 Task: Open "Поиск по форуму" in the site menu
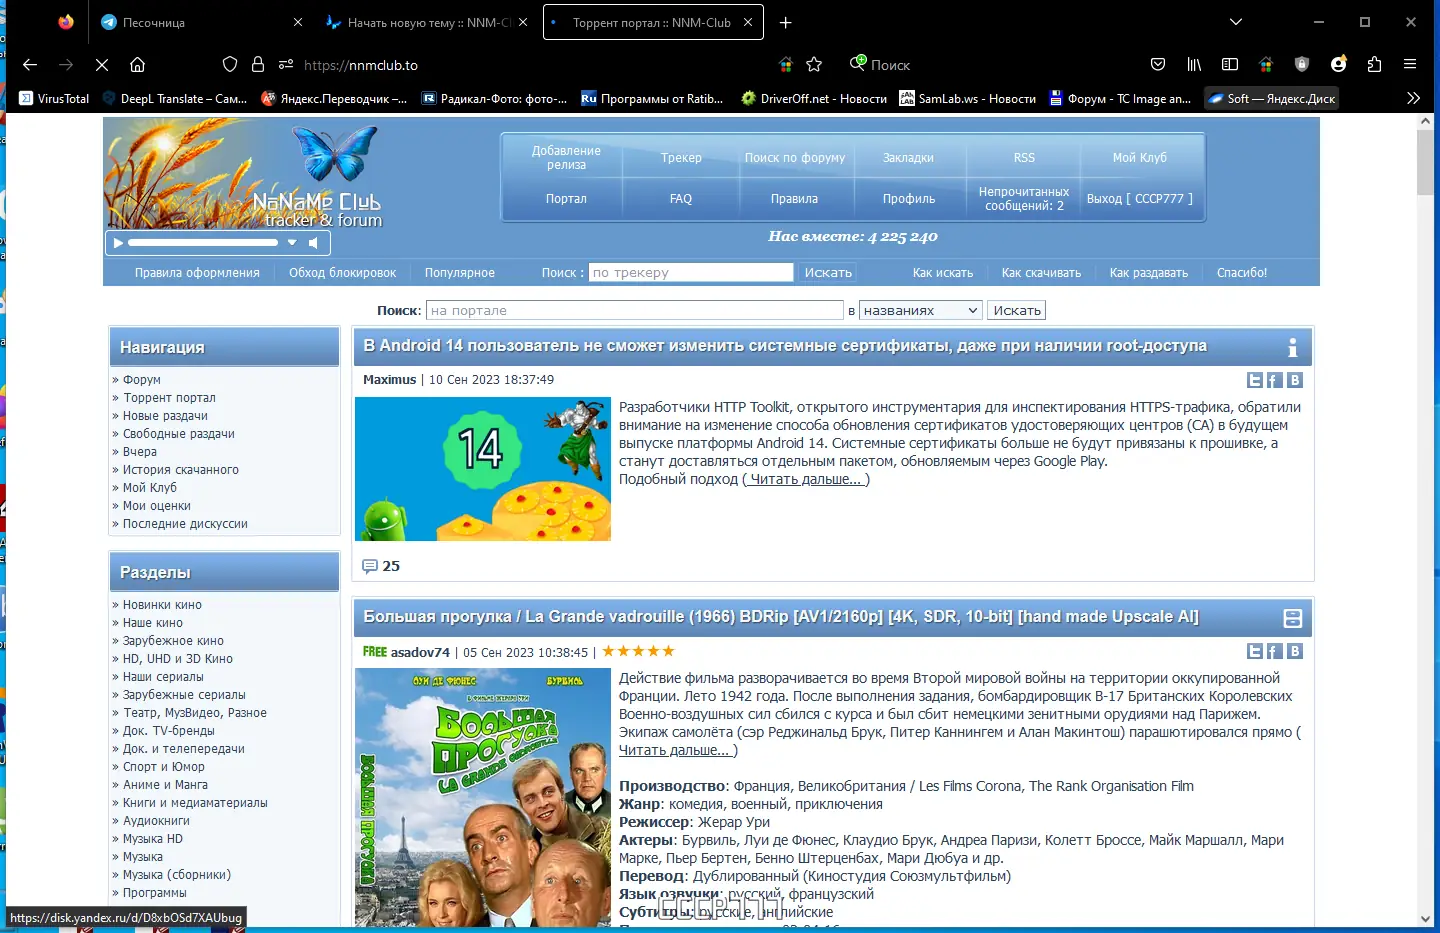[795, 158]
